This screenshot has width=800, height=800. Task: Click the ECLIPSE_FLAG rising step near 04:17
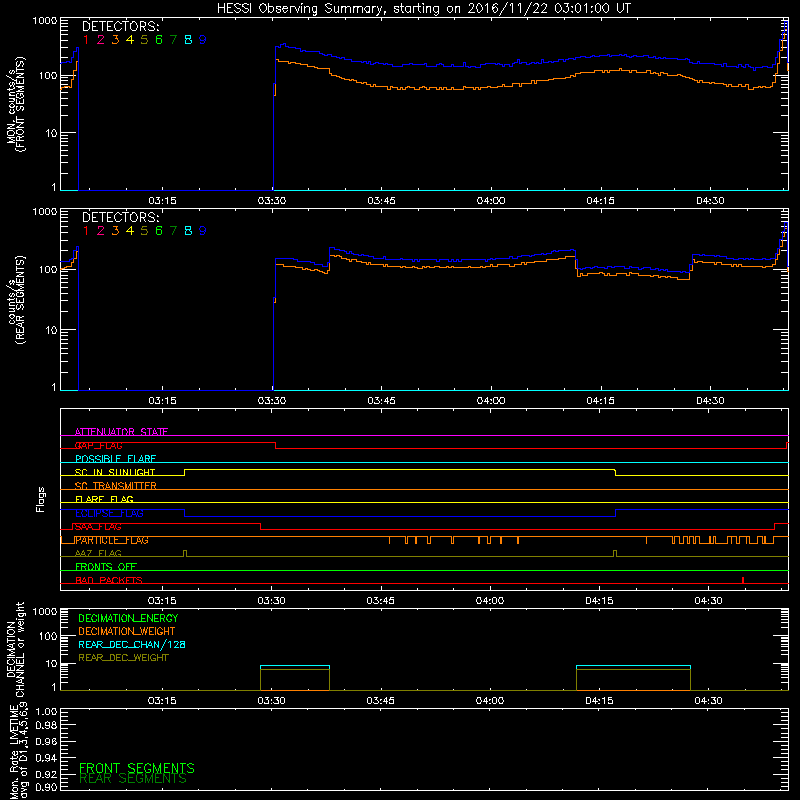pyautogui.click(x=615, y=513)
